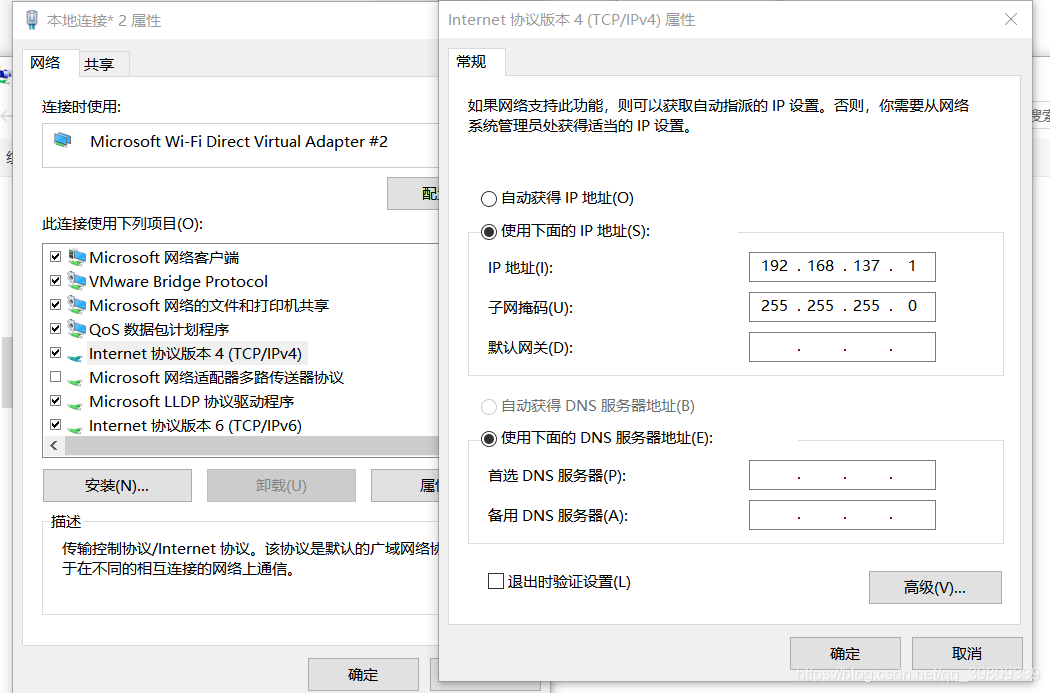The image size is (1050, 693).
Task: Click the IP 地址 input field
Action: pyautogui.click(x=842, y=266)
